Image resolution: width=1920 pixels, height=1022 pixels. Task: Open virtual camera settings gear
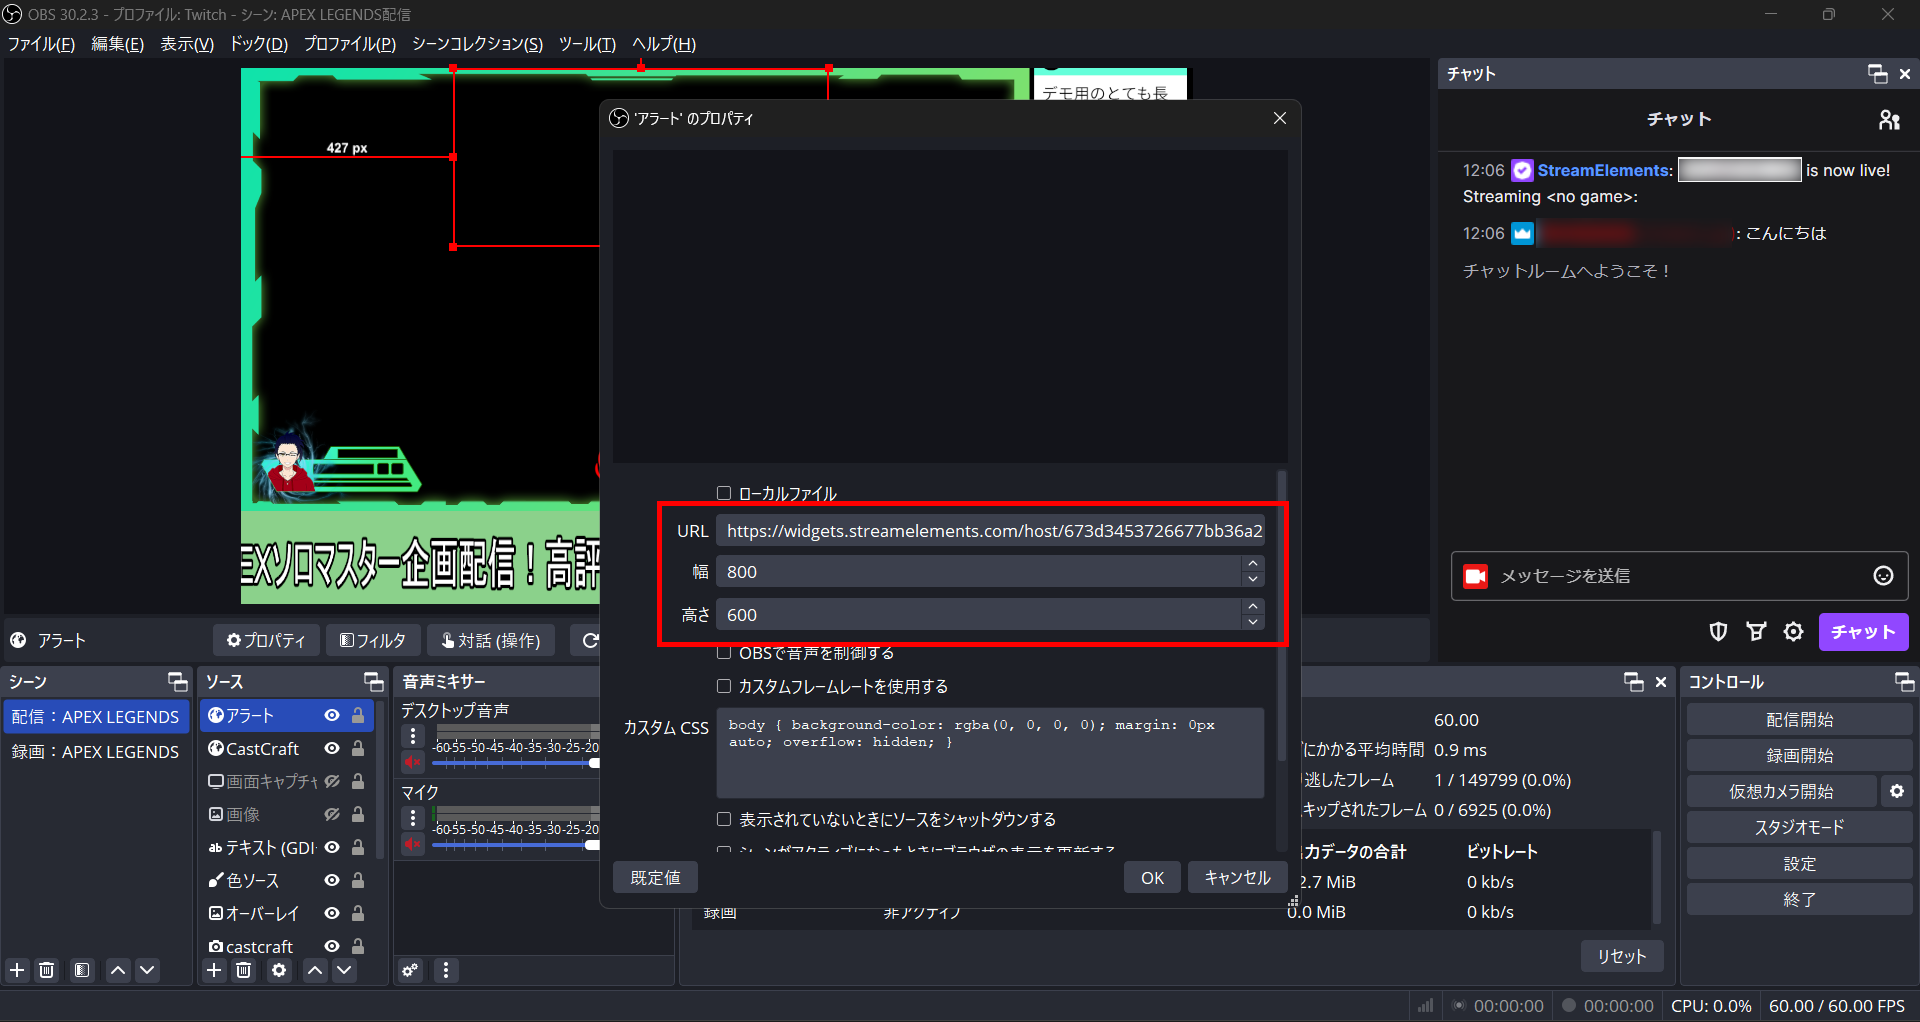pyautogui.click(x=1897, y=791)
